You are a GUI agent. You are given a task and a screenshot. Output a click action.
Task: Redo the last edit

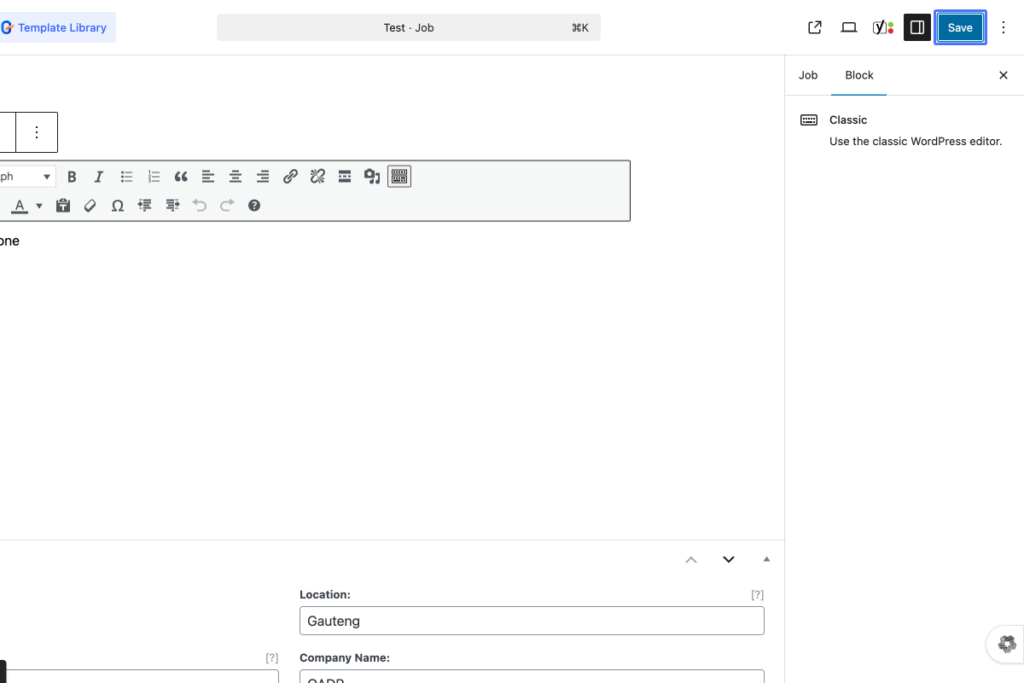pos(227,206)
